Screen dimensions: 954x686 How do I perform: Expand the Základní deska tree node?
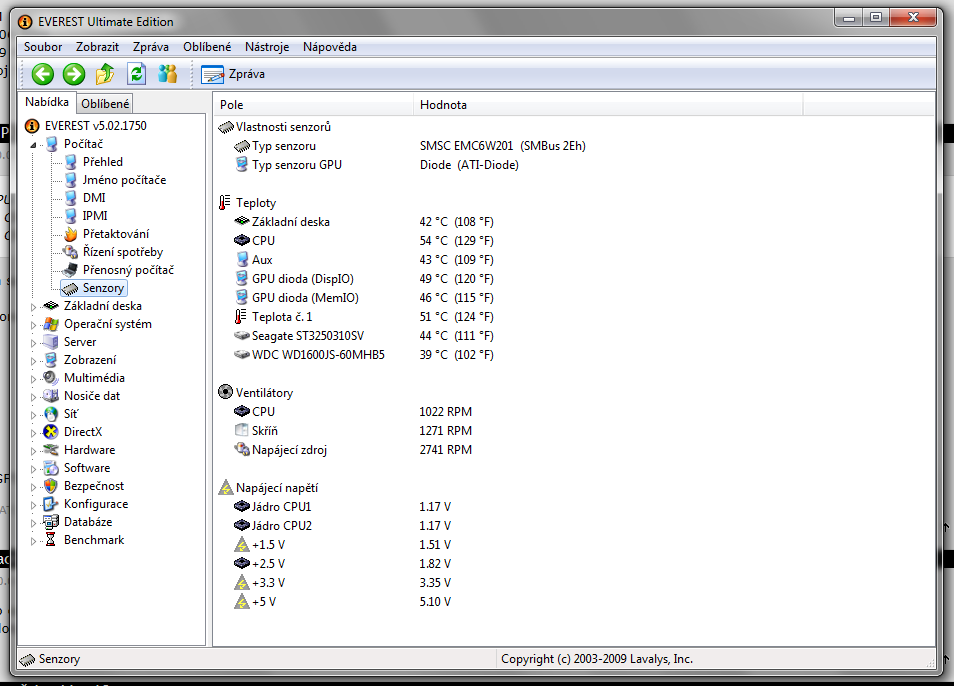pos(33,307)
